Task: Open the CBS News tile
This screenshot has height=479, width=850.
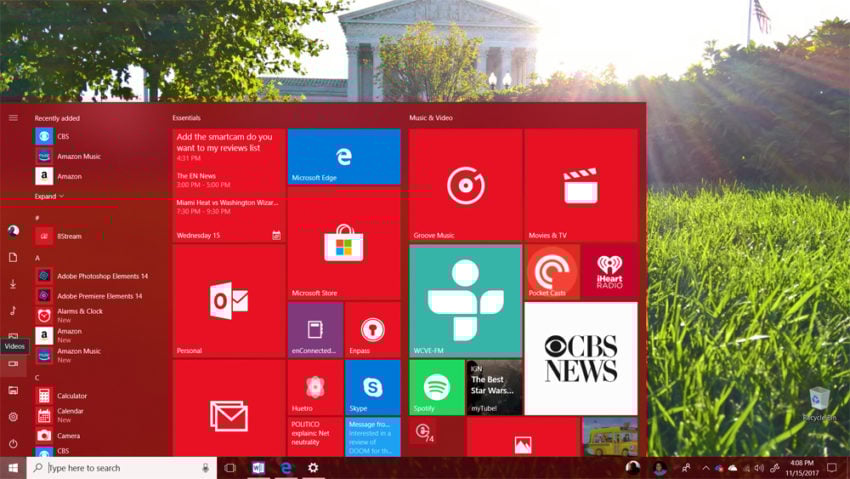Action: click(581, 358)
